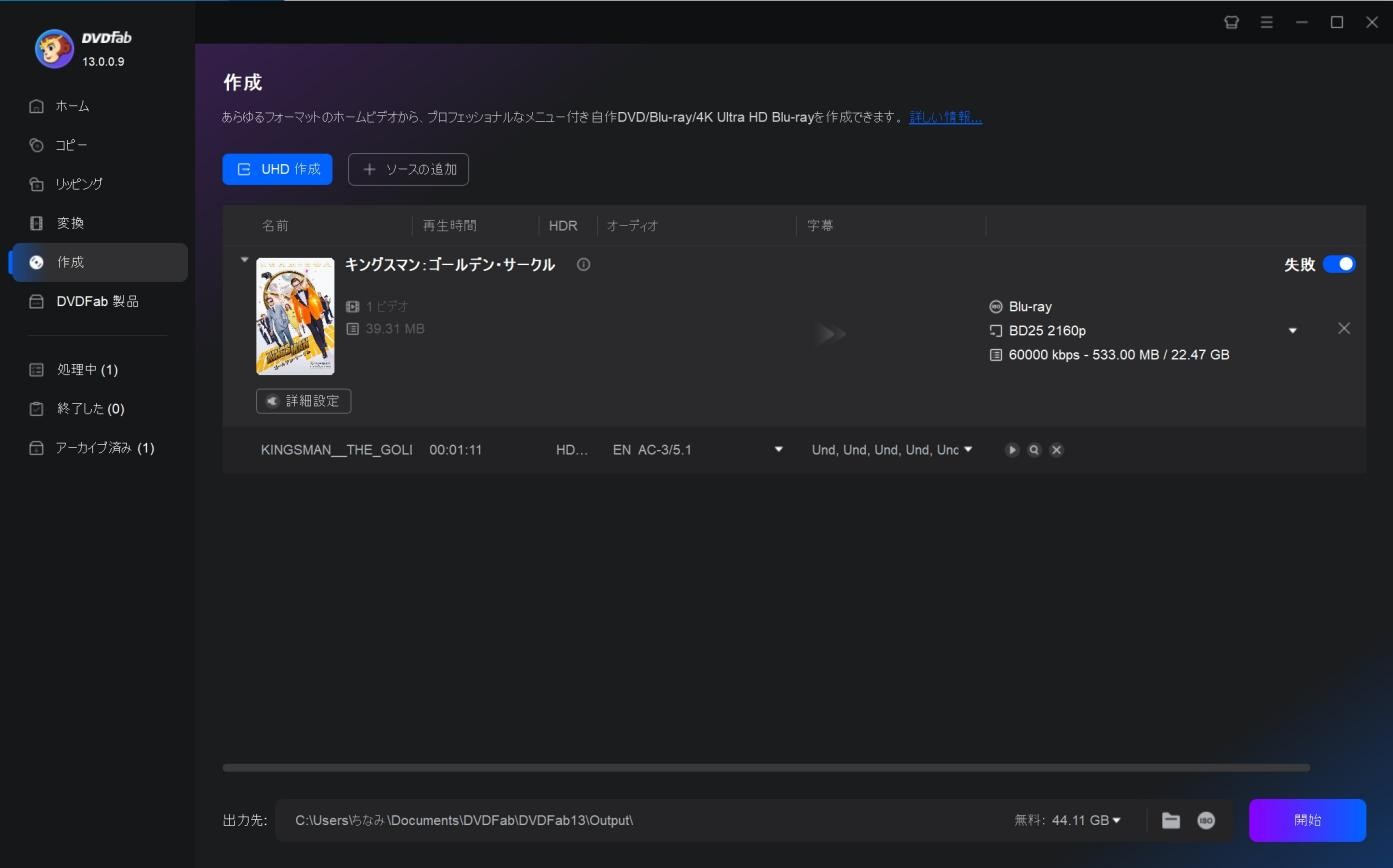The image size is (1393, 868).
Task: Show info icon next to movie title
Action: pos(583,264)
